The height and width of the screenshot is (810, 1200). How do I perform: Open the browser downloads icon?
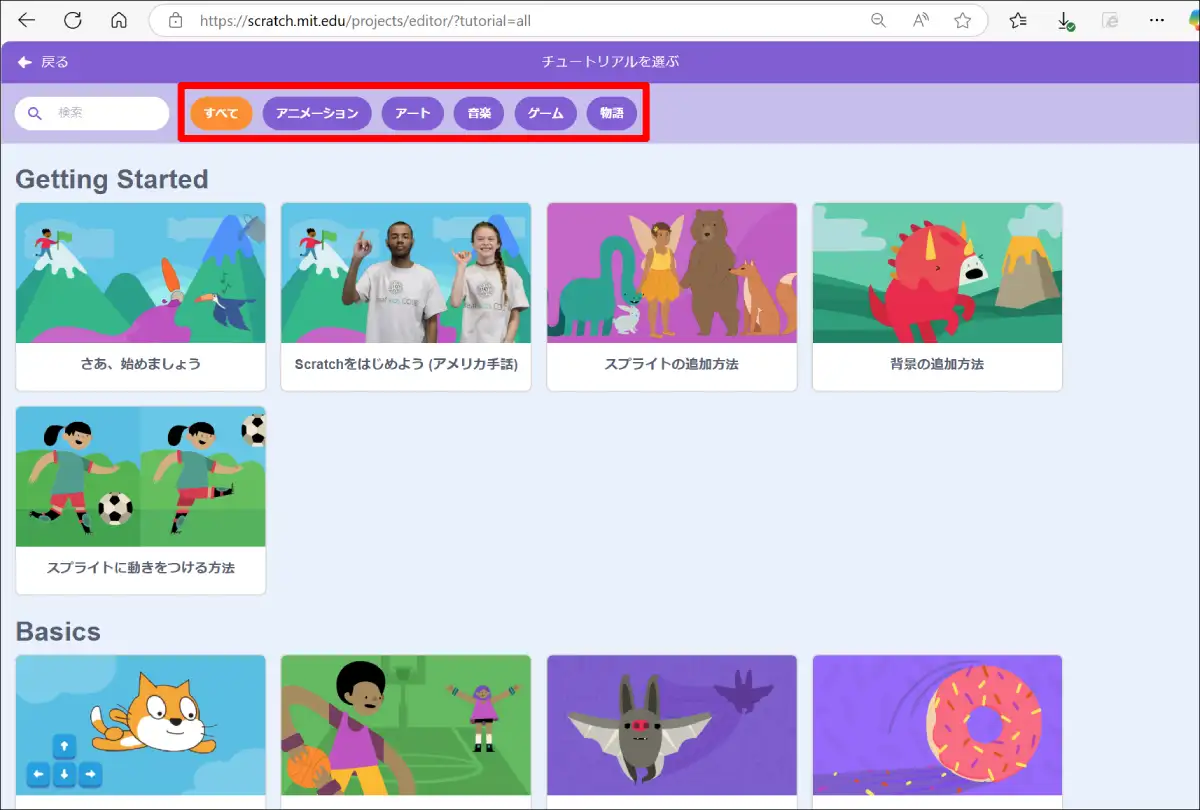click(1065, 21)
